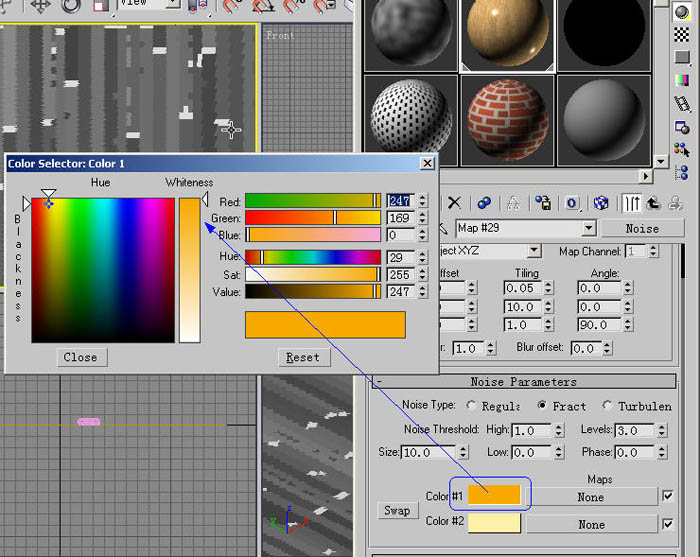The height and width of the screenshot is (557, 700).
Task: Toggle the Color #2 map checkbox
Action: pos(667,524)
